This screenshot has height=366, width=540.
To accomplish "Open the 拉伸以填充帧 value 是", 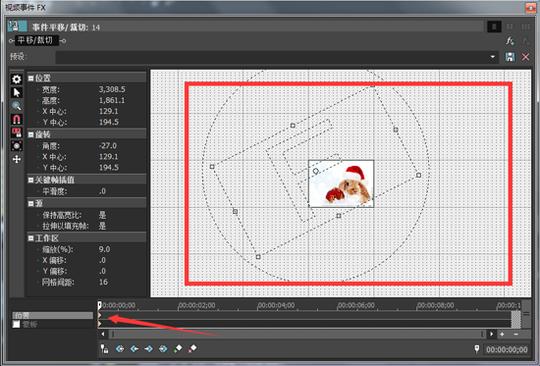I will pyautogui.click(x=102, y=226).
